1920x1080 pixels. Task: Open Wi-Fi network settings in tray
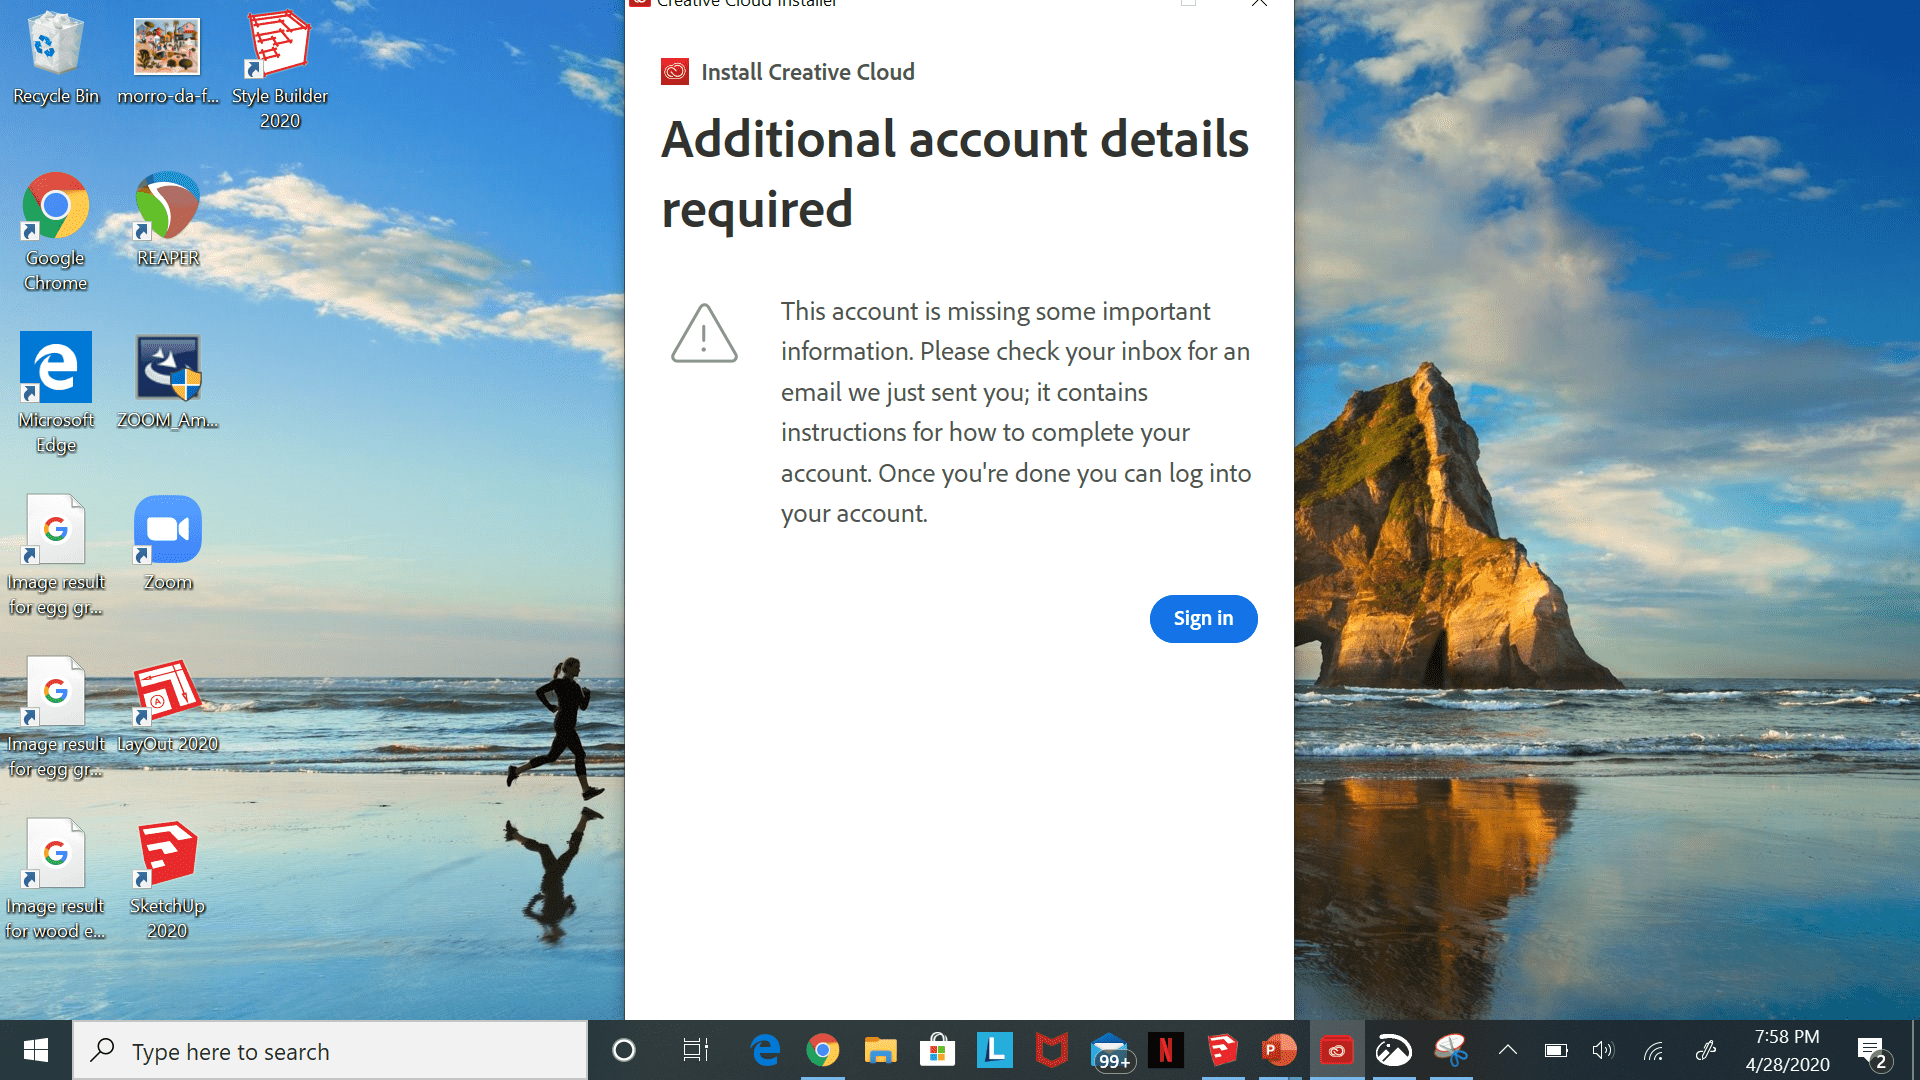pos(1654,1050)
